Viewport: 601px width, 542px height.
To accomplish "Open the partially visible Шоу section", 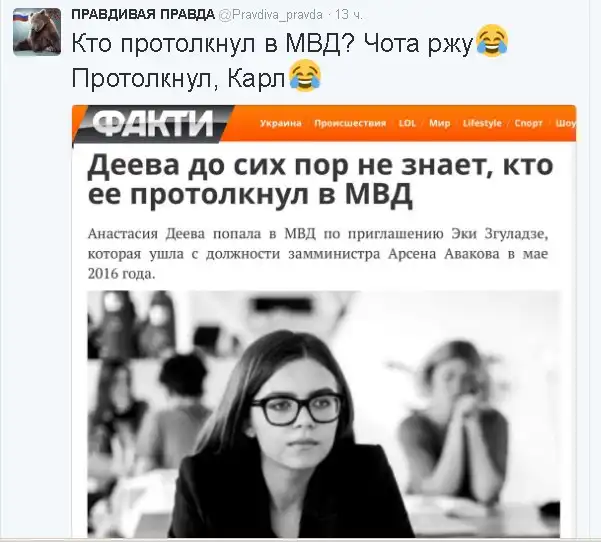I will click(565, 123).
